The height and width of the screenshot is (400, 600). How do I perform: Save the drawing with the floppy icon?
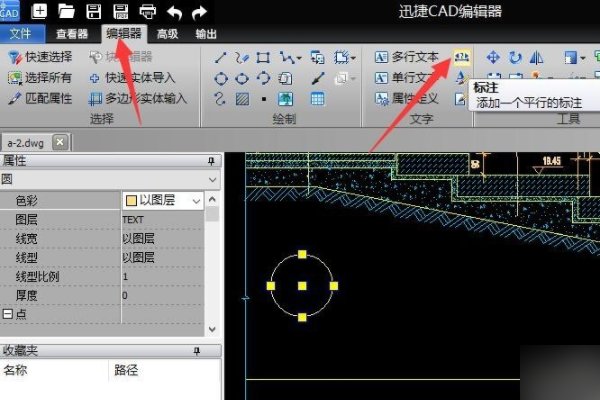(x=93, y=11)
